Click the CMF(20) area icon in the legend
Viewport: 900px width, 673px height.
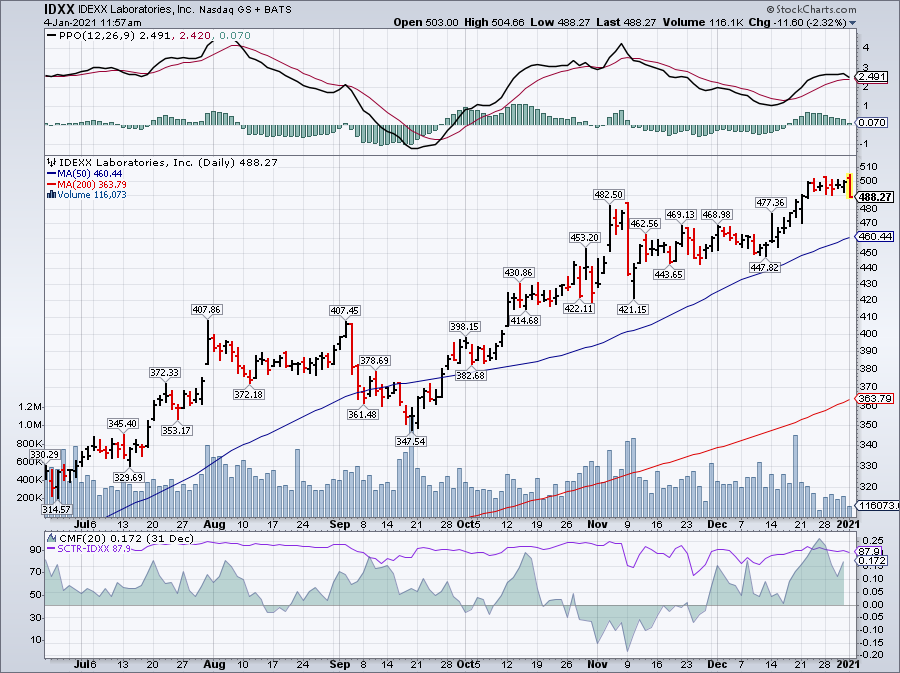click(52, 539)
